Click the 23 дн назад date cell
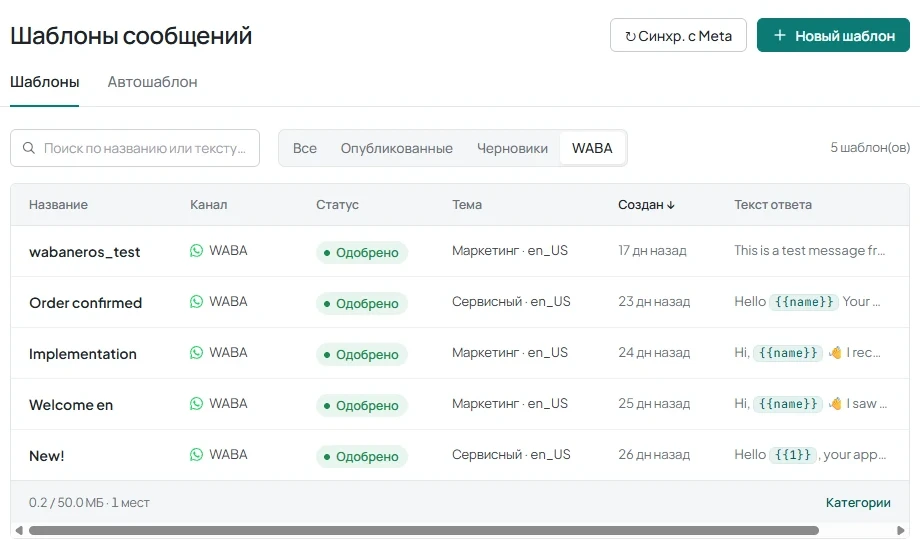This screenshot has height=540, width=920. point(654,302)
